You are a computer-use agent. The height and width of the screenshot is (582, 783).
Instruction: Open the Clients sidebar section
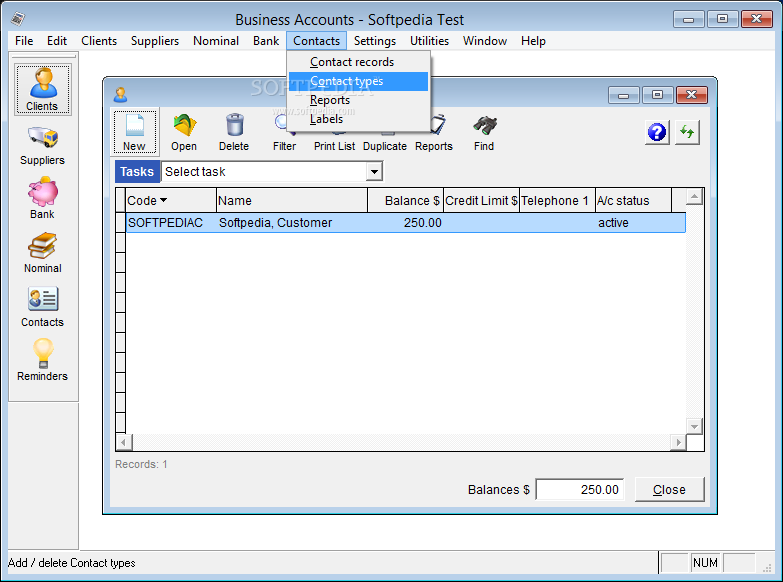(42, 89)
